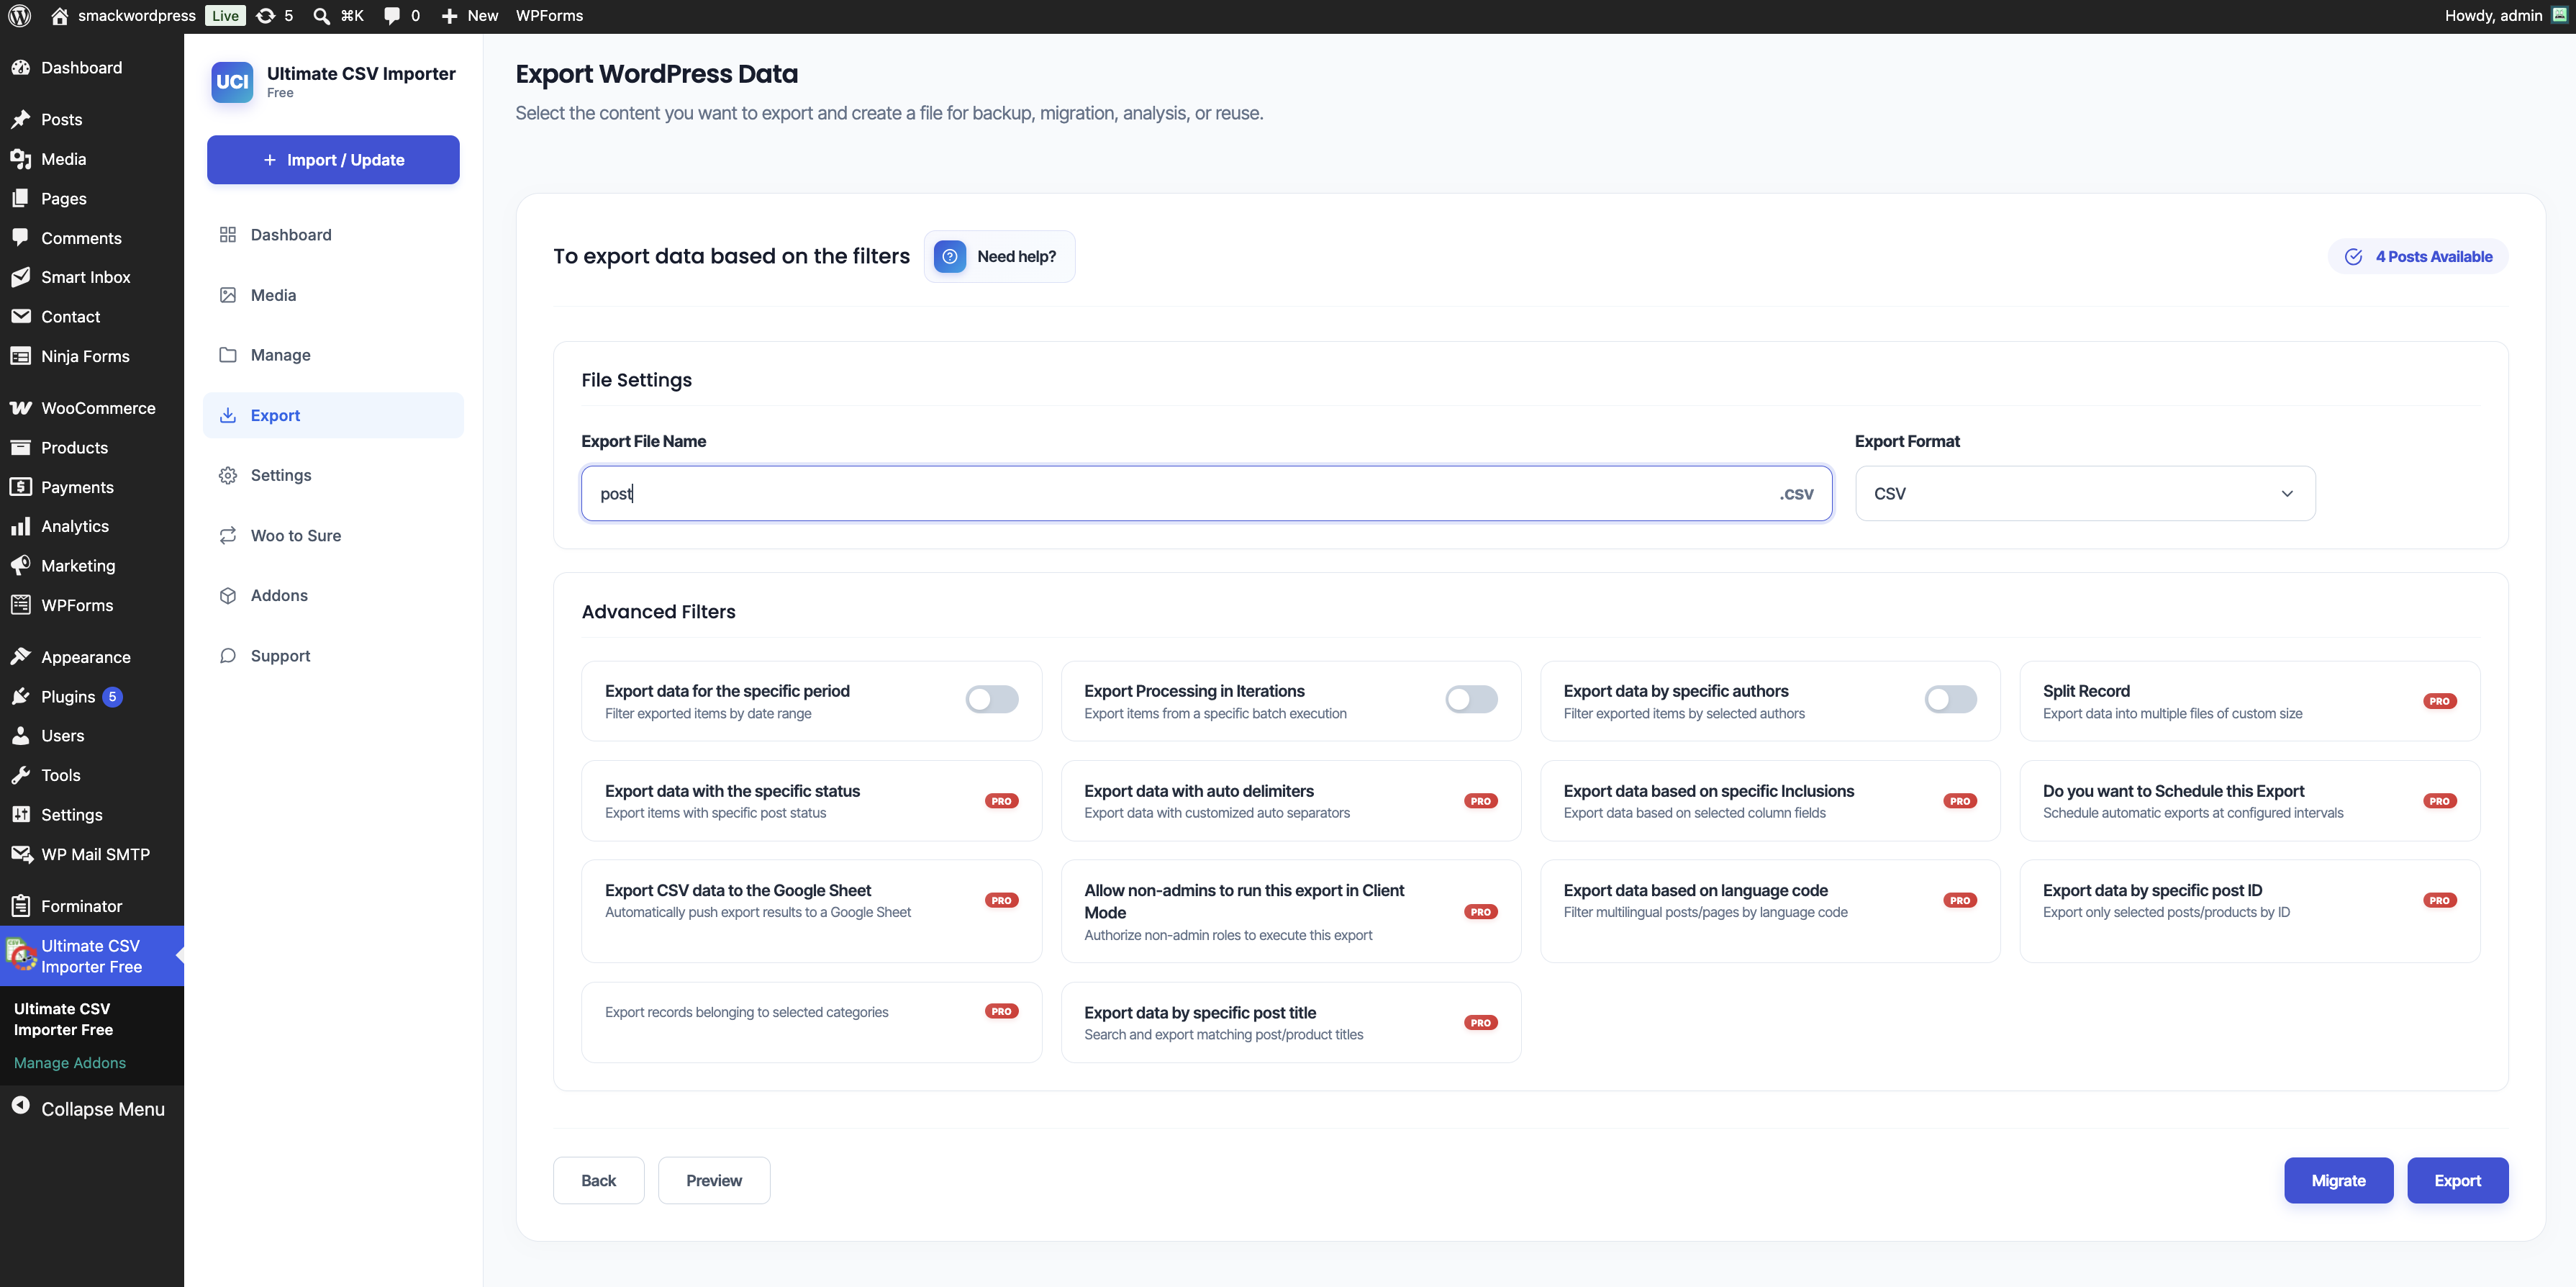Image resolution: width=2576 pixels, height=1287 pixels.
Task: Click the Manage folder icon
Action: click(228, 355)
